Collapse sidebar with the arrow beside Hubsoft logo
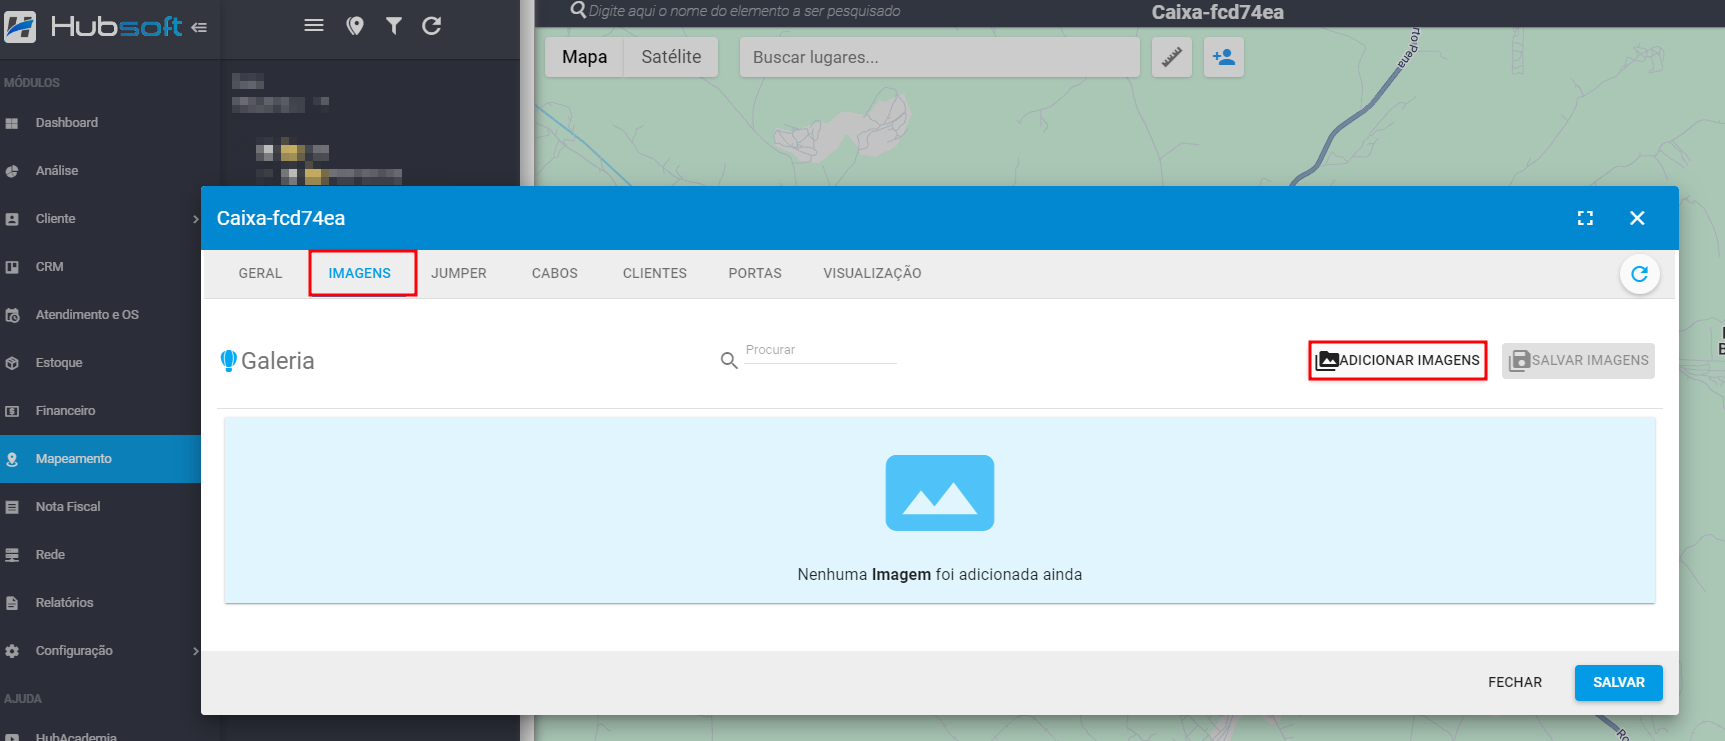Screen dimensions: 1725x741 tap(199, 27)
